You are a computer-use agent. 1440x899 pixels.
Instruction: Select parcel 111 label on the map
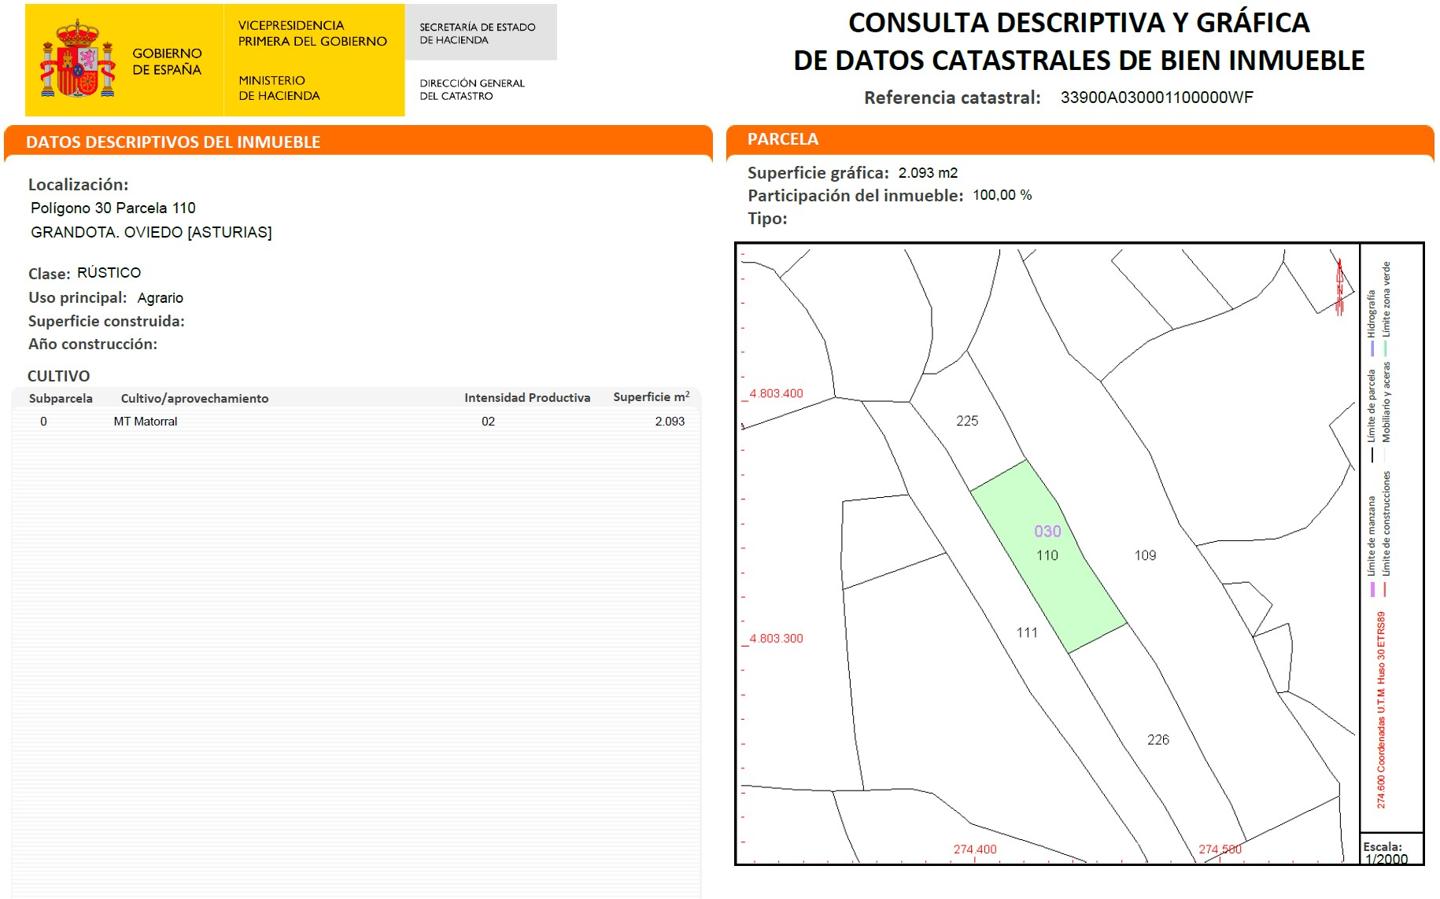(1027, 632)
